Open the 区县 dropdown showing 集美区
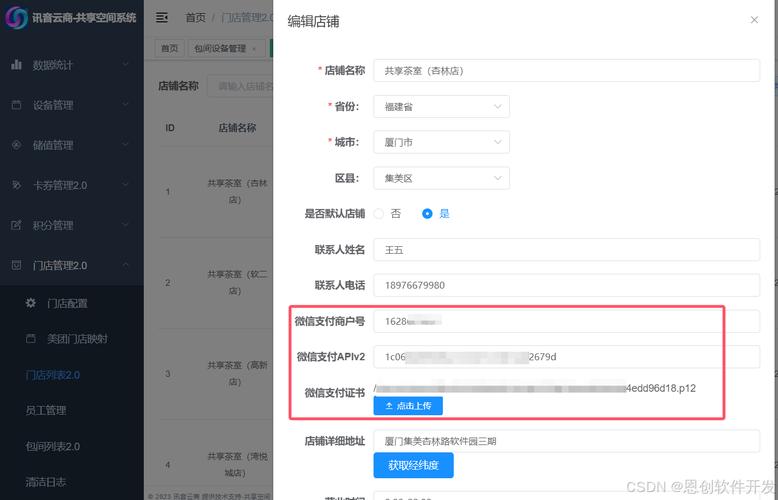The width and height of the screenshot is (778, 500). 442,178
